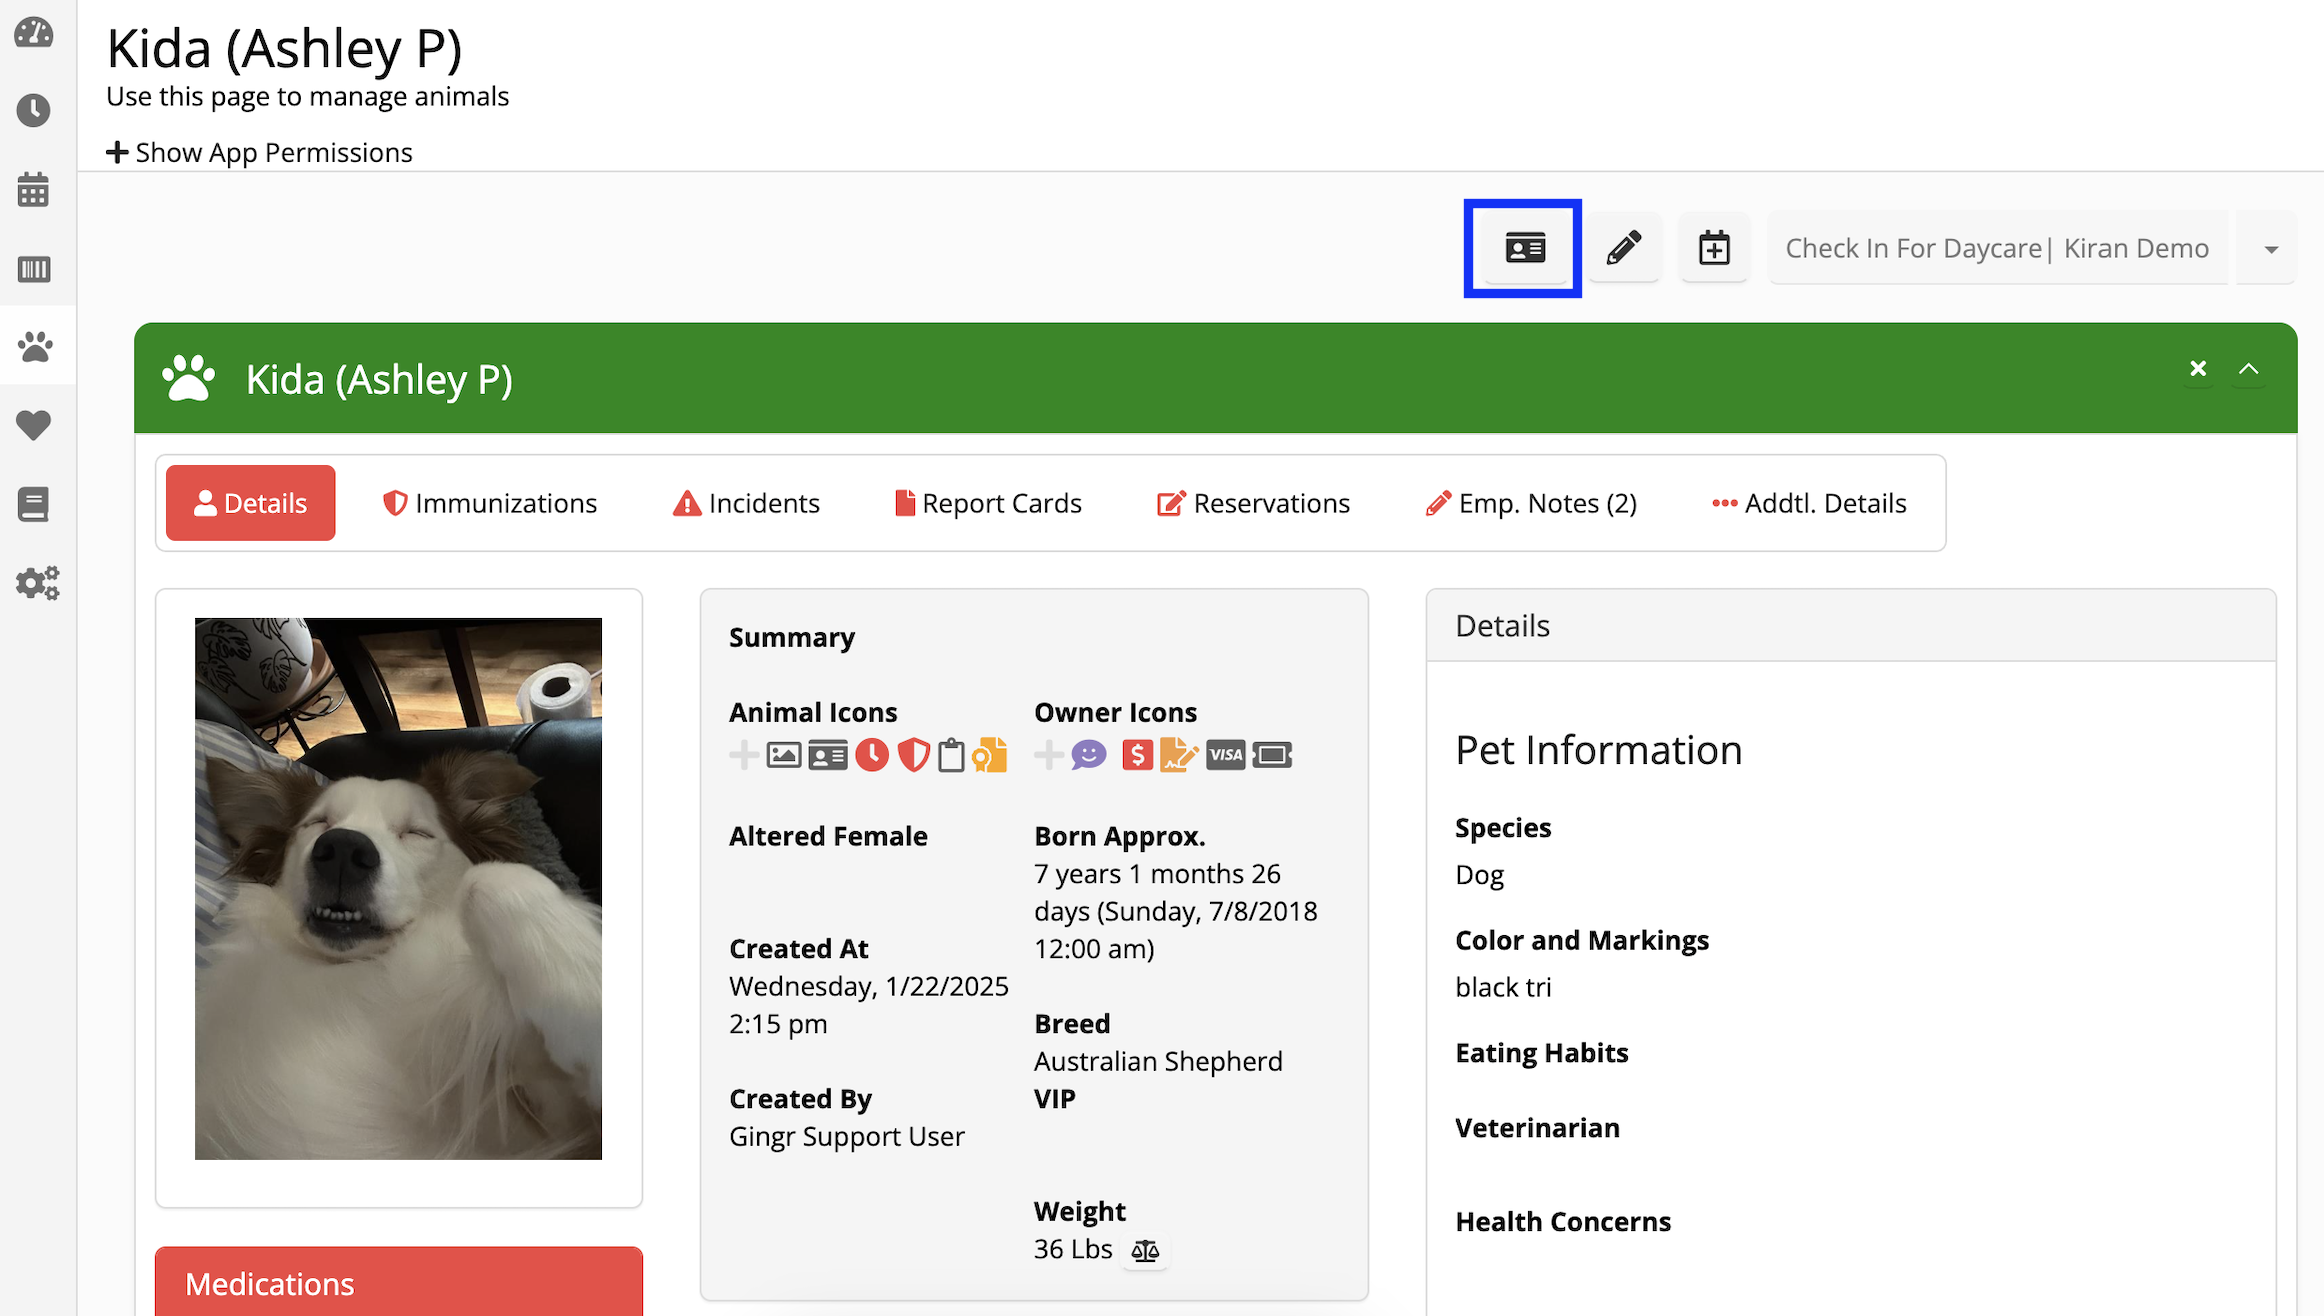Open the dashboard gauge sidebar icon

click(x=34, y=33)
